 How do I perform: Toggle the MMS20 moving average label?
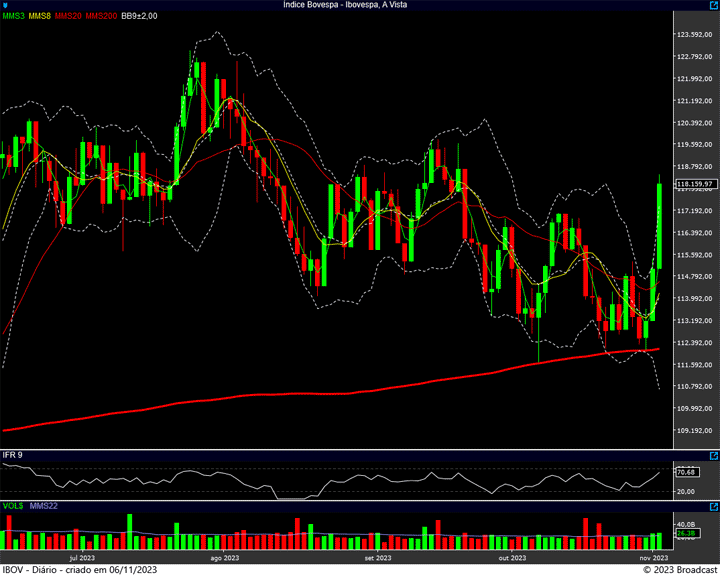click(x=69, y=17)
